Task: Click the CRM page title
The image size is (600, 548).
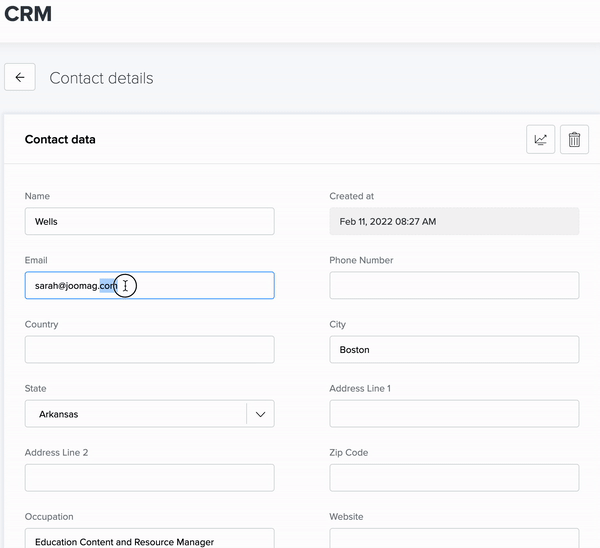Action: pyautogui.click(x=28, y=14)
